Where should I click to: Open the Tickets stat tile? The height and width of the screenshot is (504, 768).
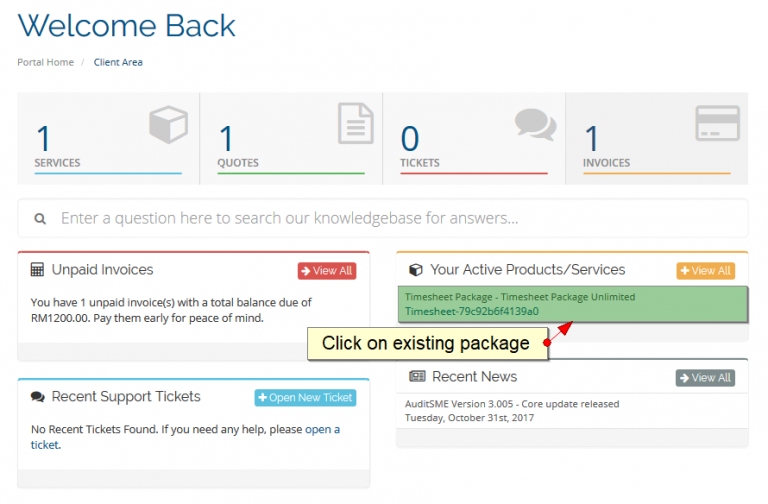pyautogui.click(x=474, y=139)
